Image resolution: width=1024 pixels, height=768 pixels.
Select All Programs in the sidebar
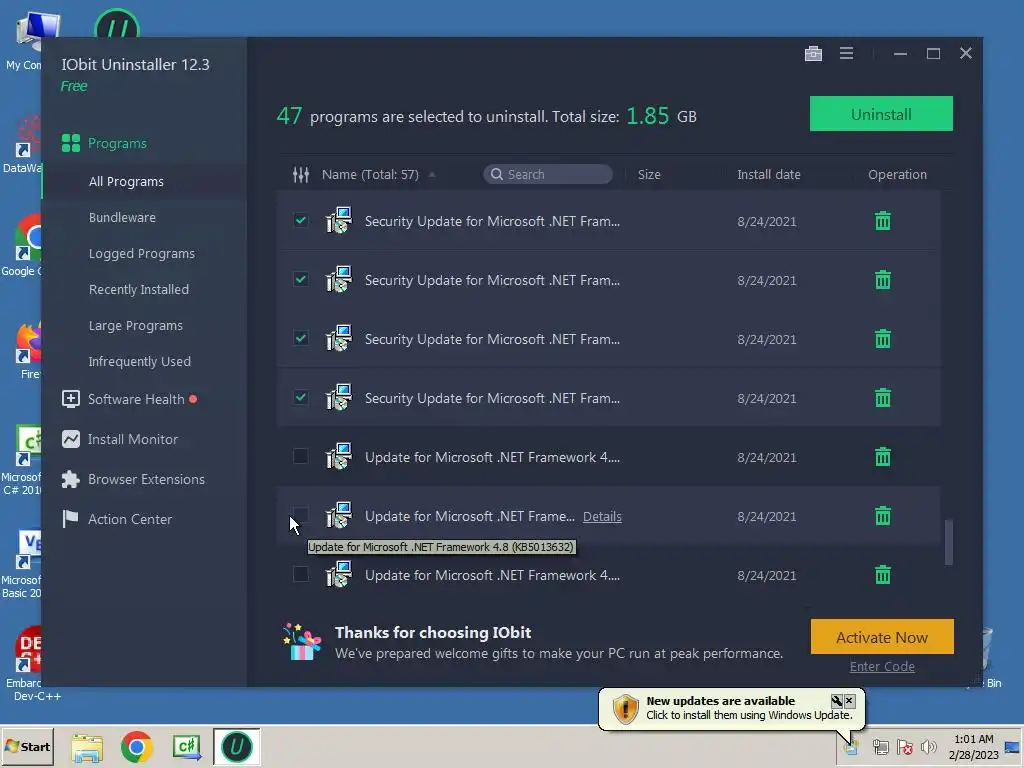pyautogui.click(x=126, y=182)
